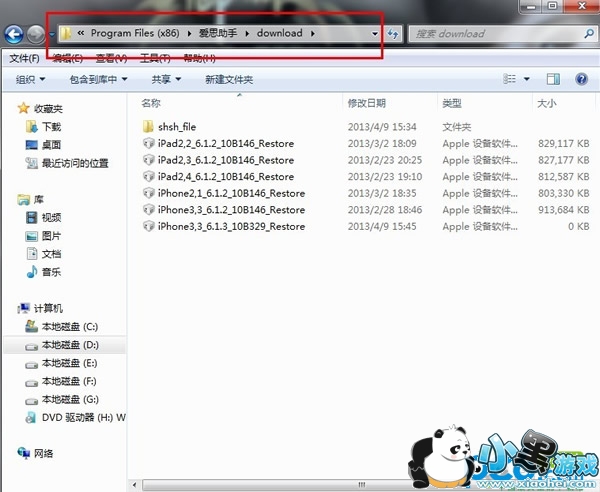Select Program Files (x86) breadcrumb

[135, 33]
